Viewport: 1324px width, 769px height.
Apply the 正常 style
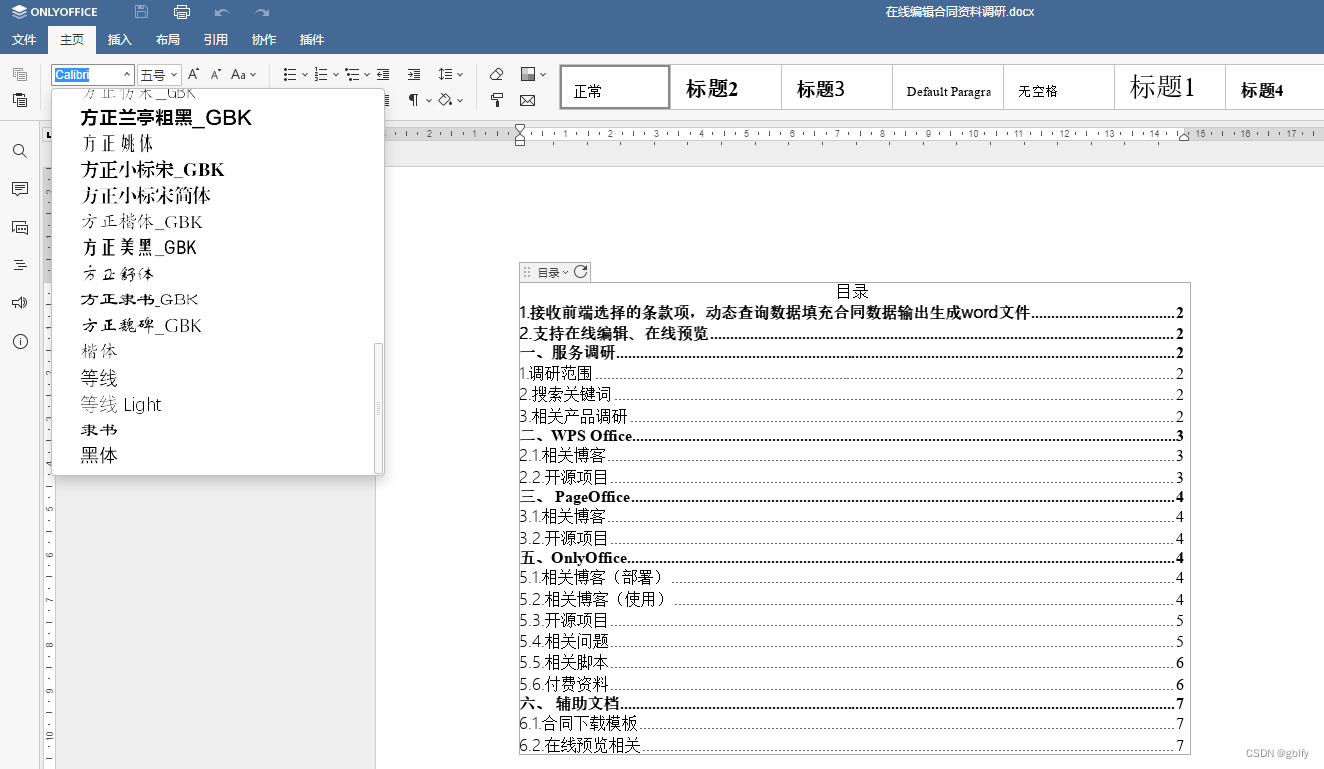[x=615, y=87]
